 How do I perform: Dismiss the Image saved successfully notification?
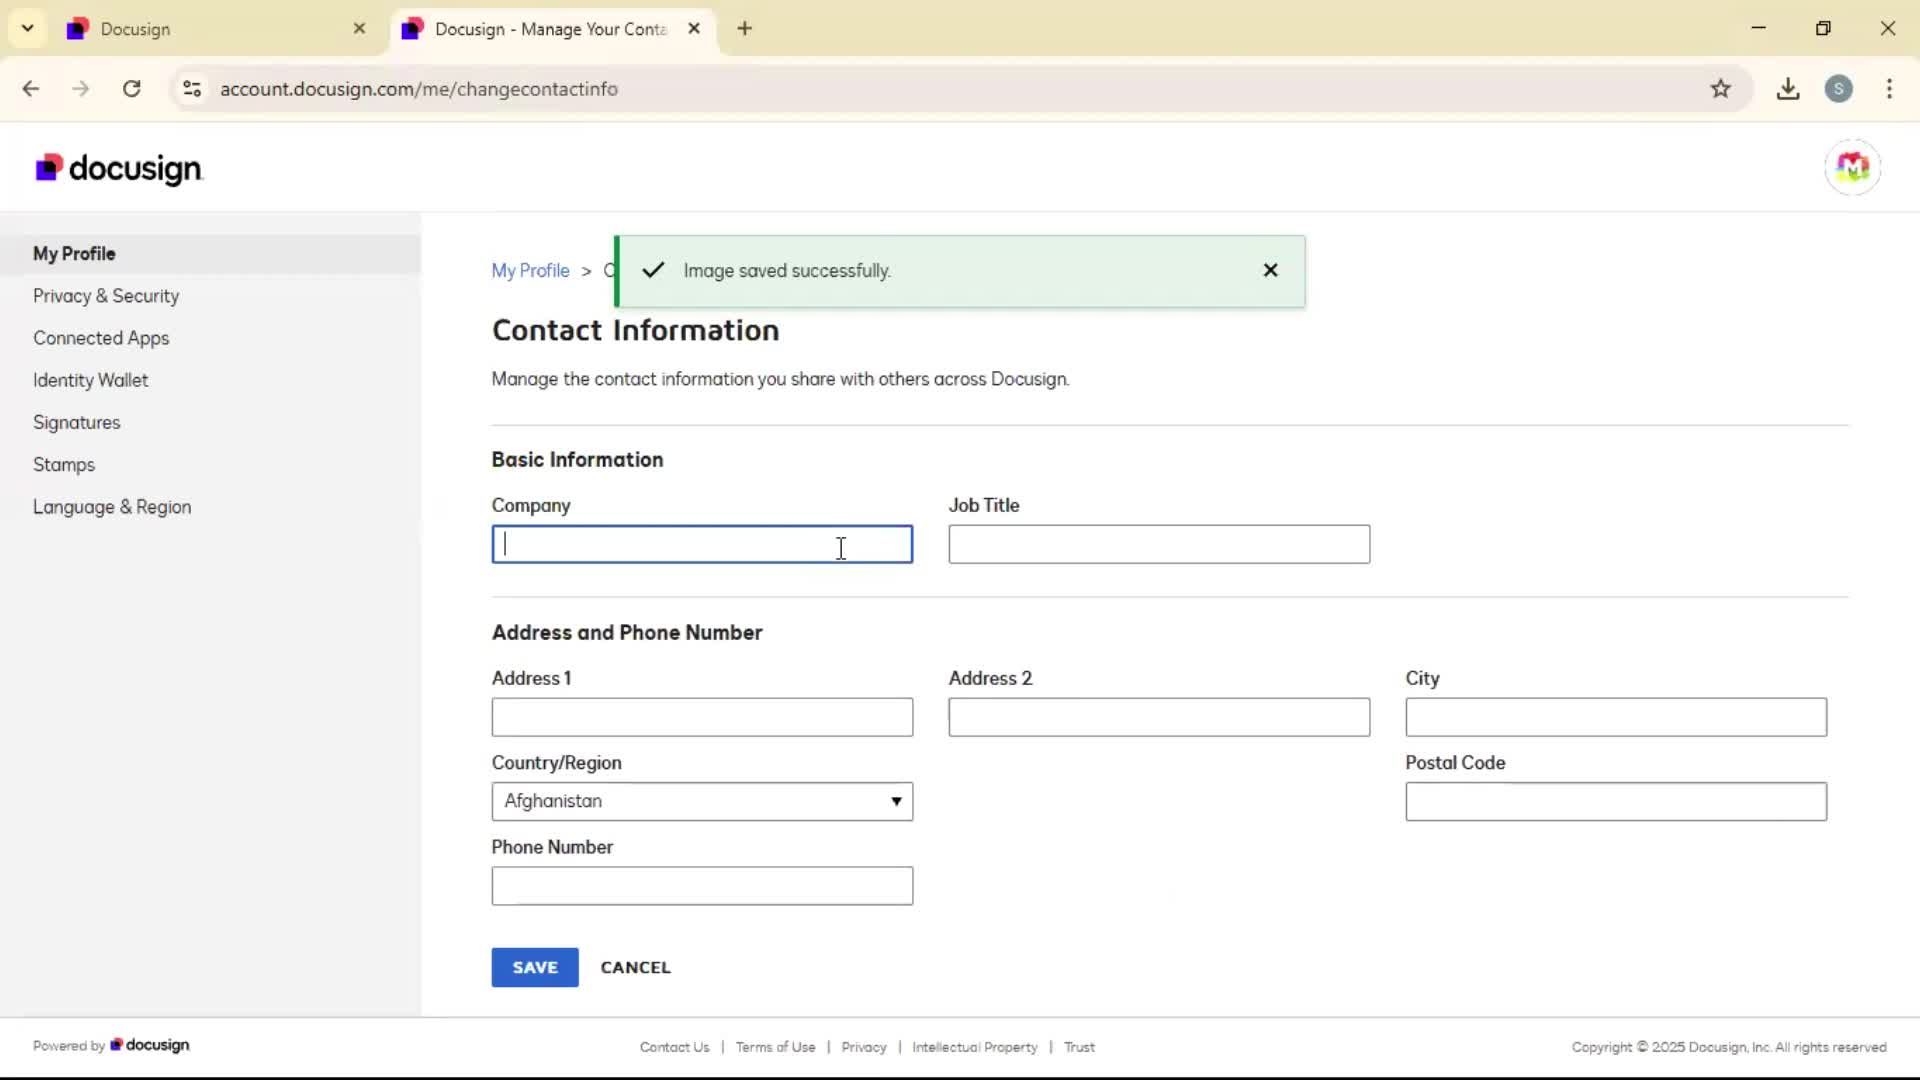1270,270
